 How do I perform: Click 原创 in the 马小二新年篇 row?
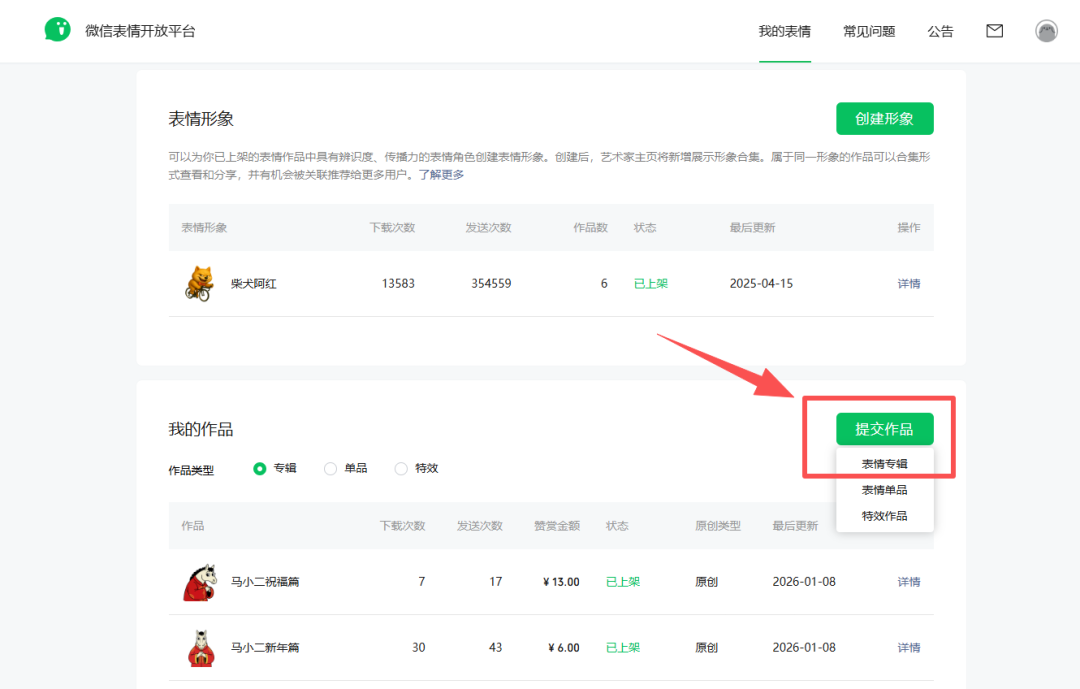click(x=707, y=648)
